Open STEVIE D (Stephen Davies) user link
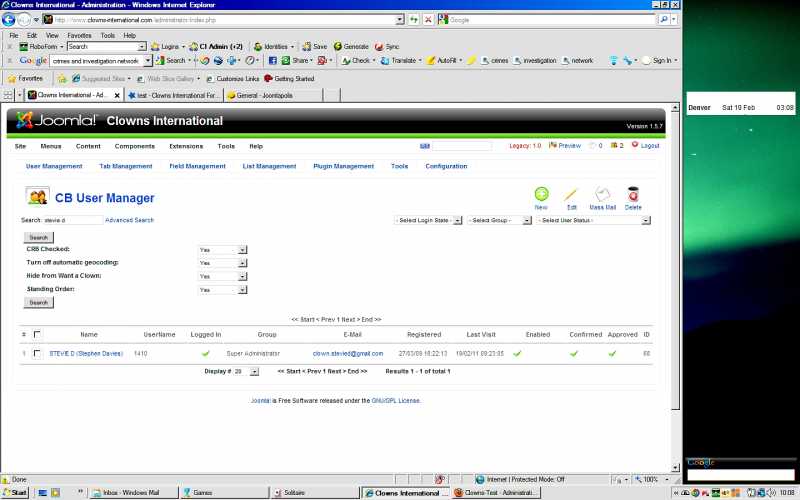This screenshot has width=800, height=500. 86,354
